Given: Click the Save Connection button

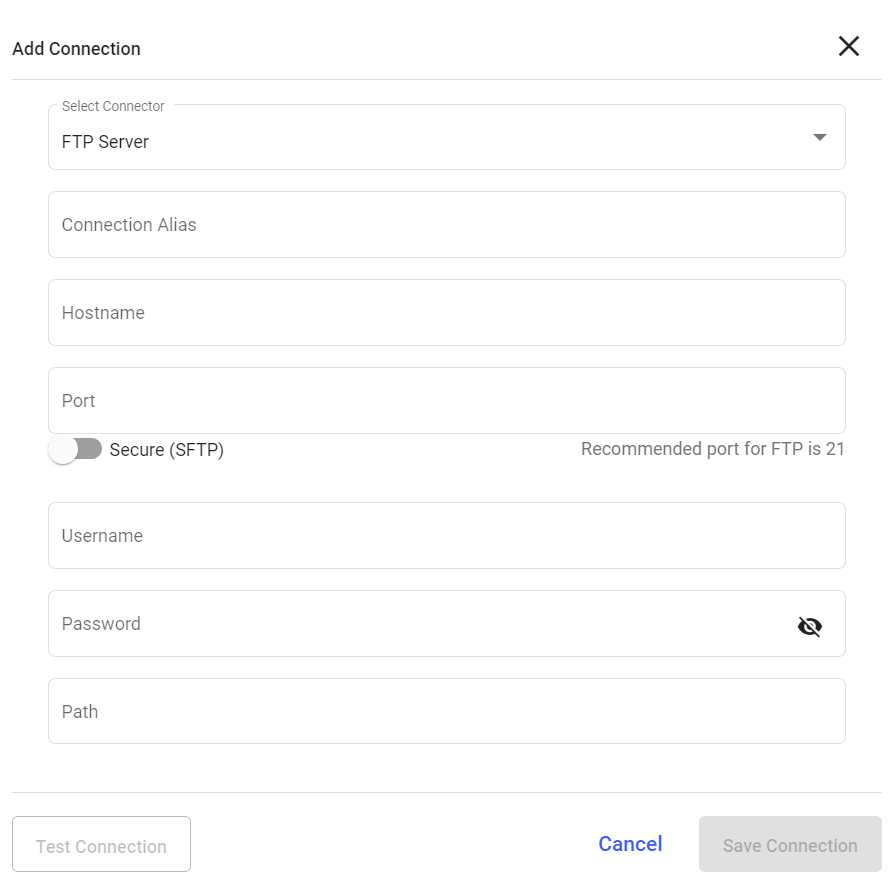Looking at the screenshot, I should (790, 845).
